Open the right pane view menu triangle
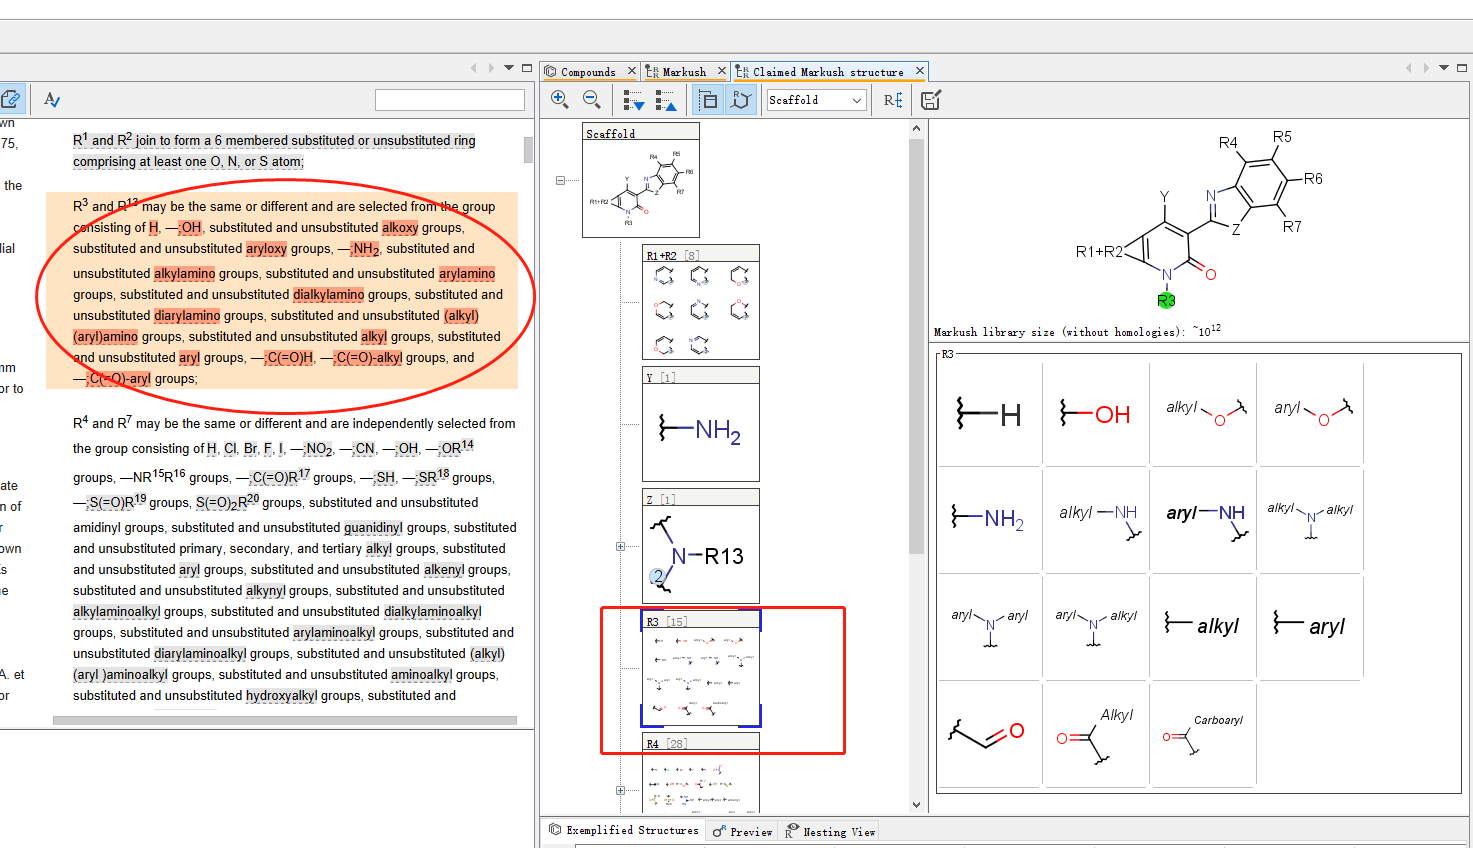Screen dimensions: 1473x848 [x=1444, y=68]
